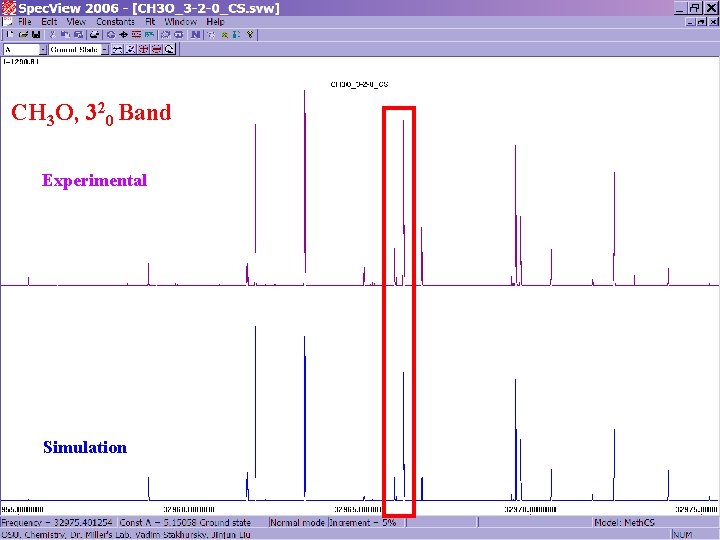Image resolution: width=720 pixels, height=540 pixels.
Task: Click the Frequency readout in status bar
Action: click(57, 523)
